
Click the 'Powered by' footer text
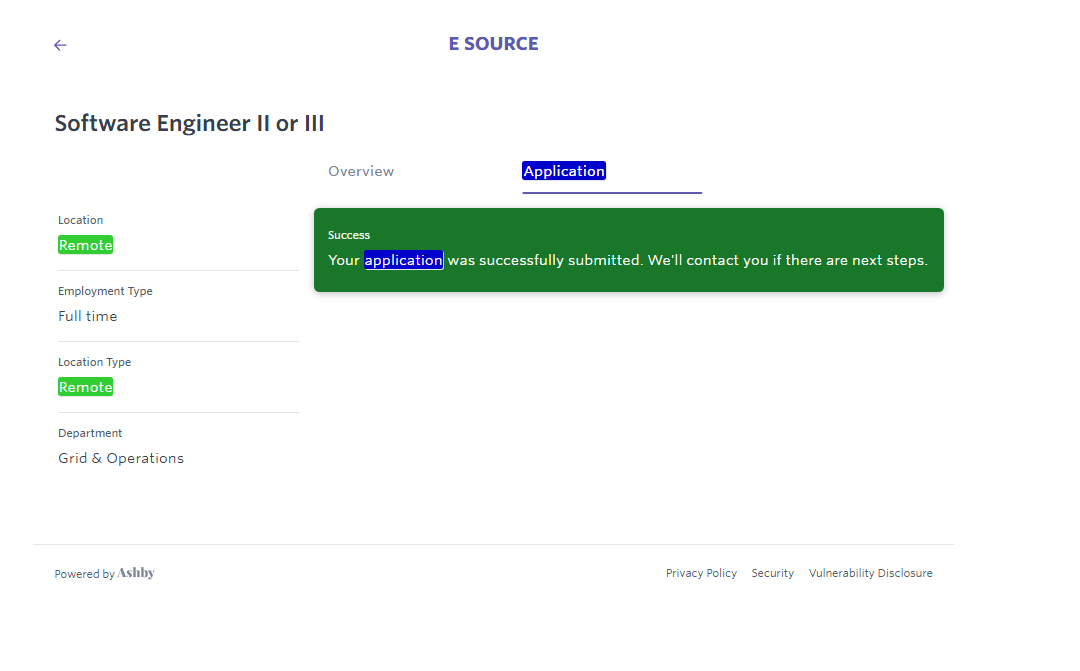[x=84, y=574]
